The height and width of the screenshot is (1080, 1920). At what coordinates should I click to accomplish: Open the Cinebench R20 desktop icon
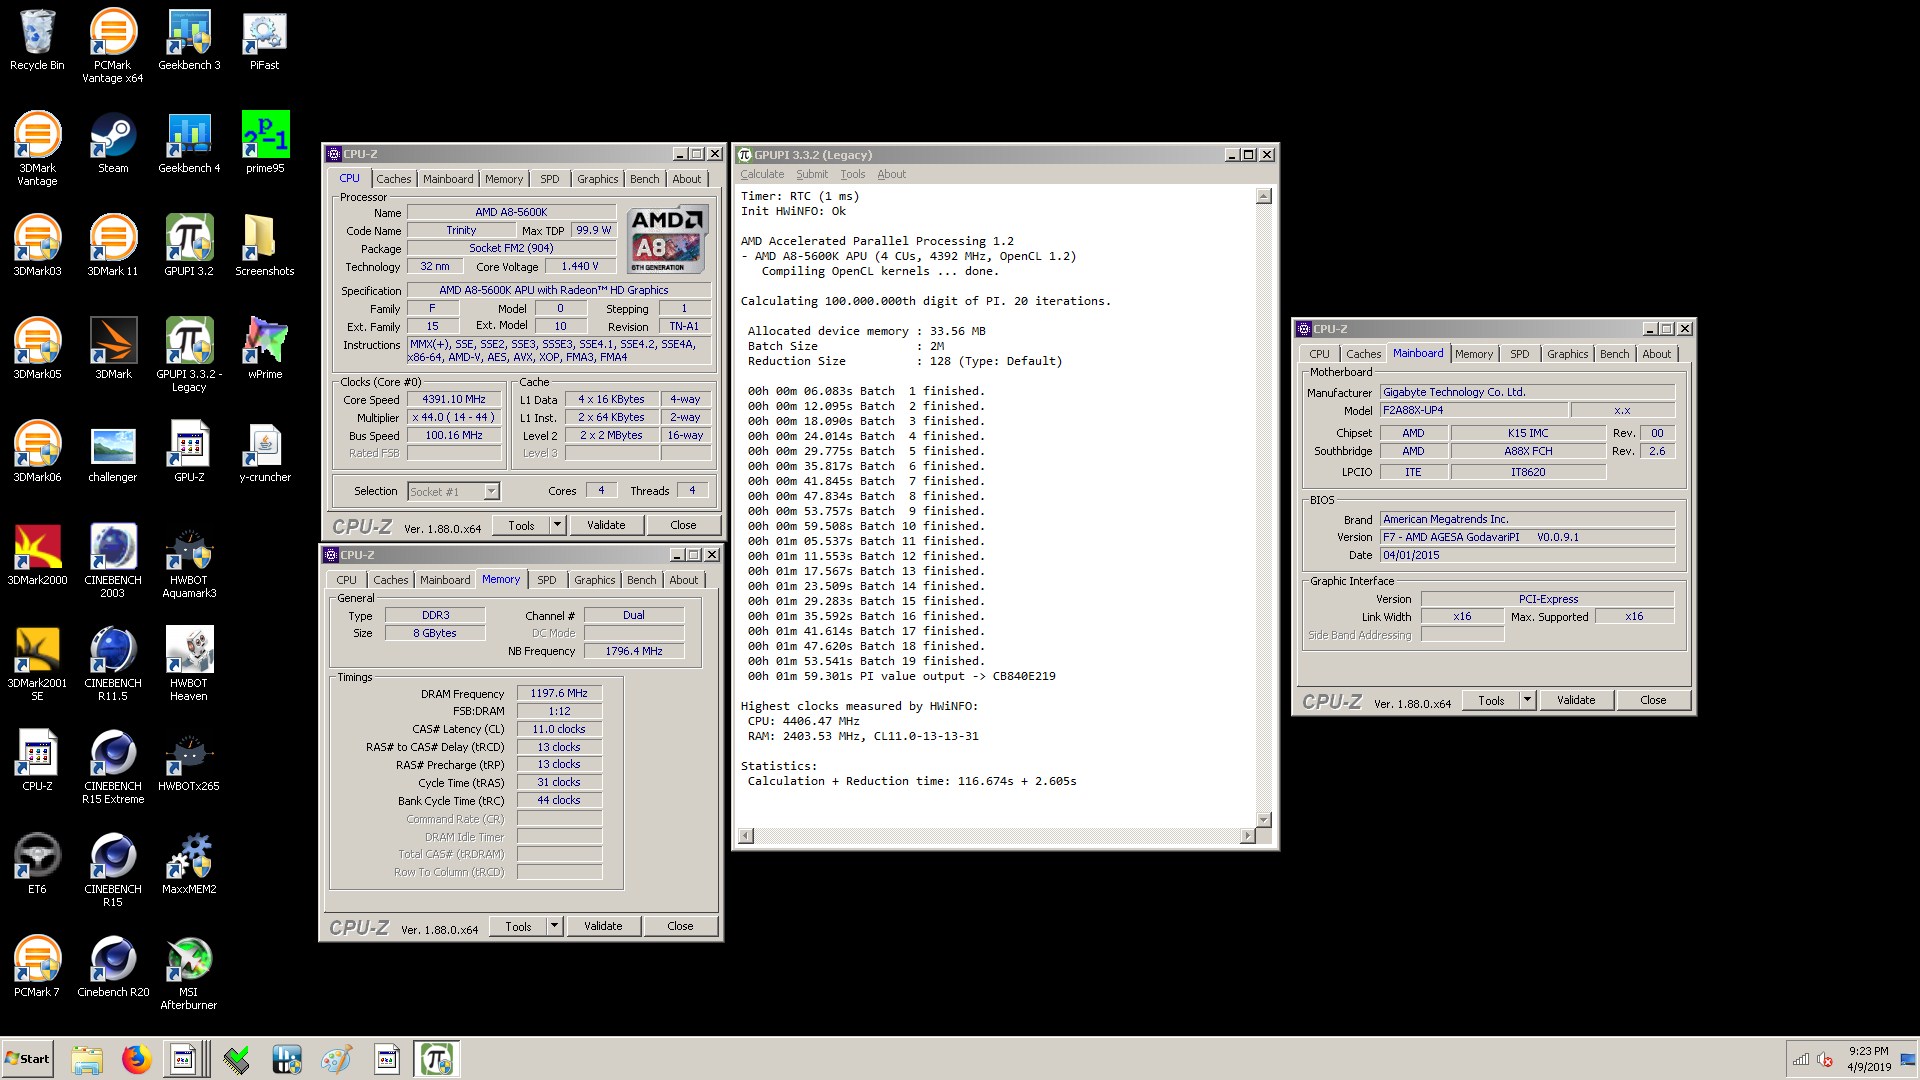pos(113,967)
